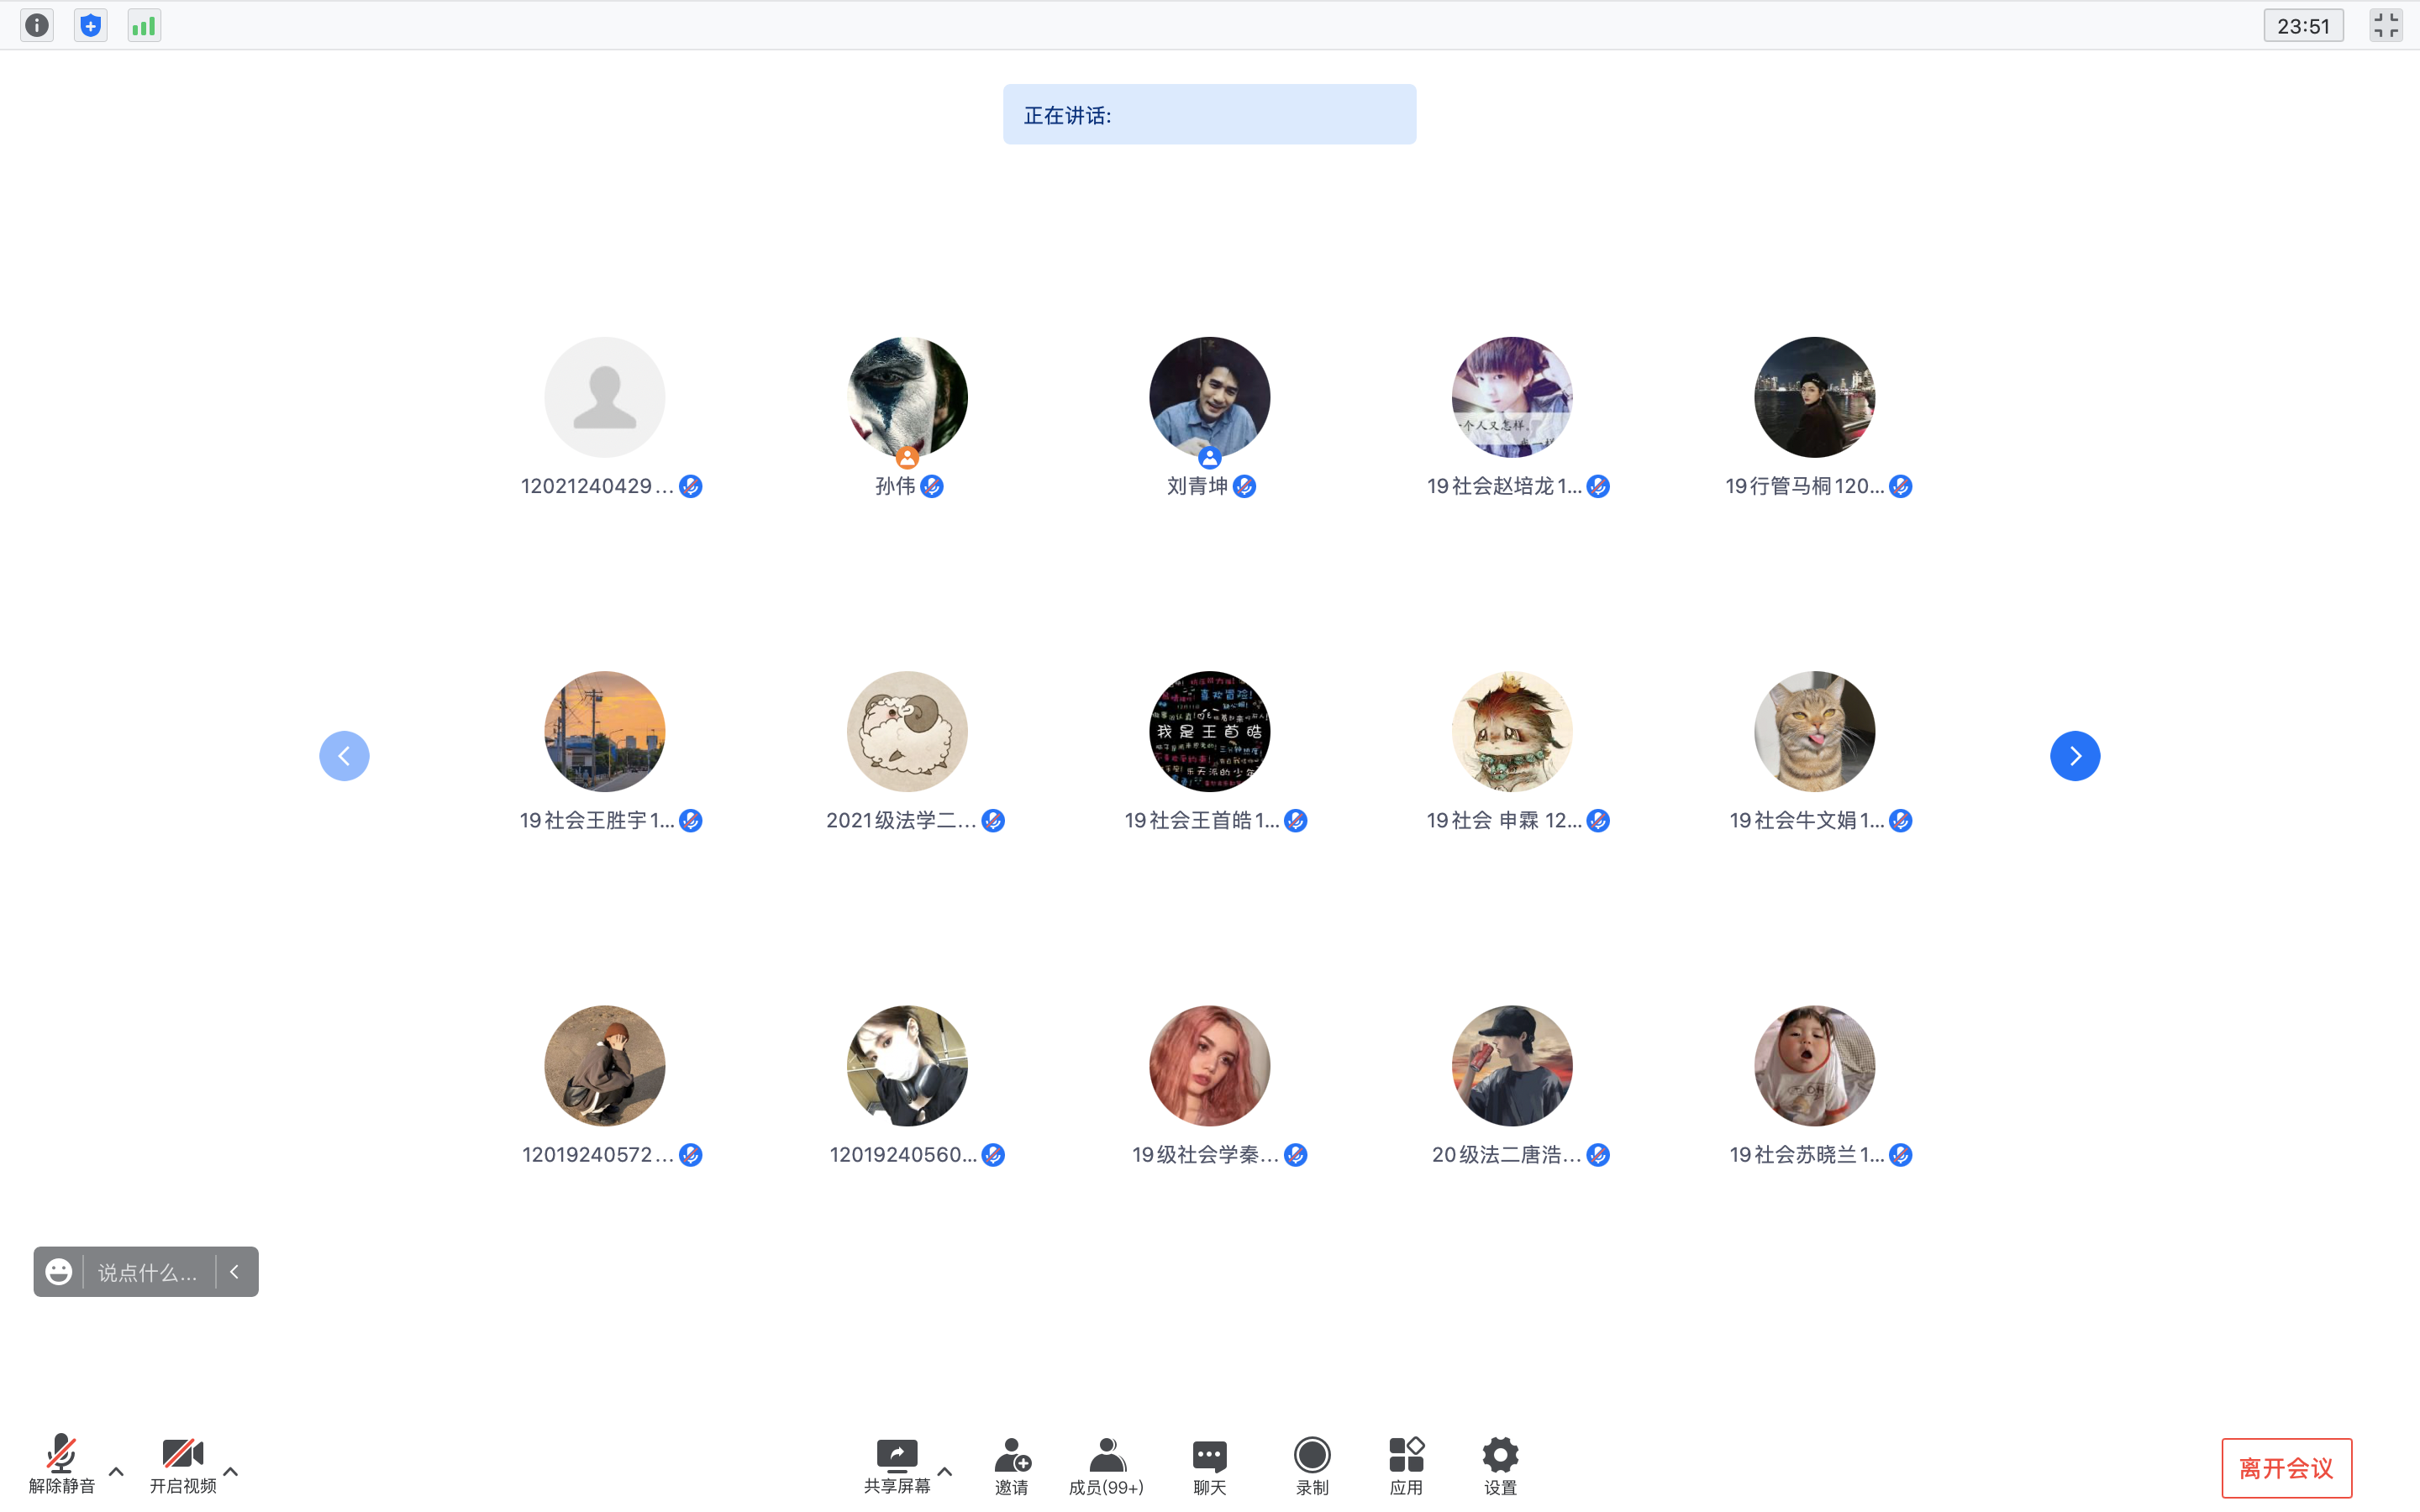Go to next page of participants
Image resolution: width=2420 pixels, height=1512 pixels.
(2075, 756)
